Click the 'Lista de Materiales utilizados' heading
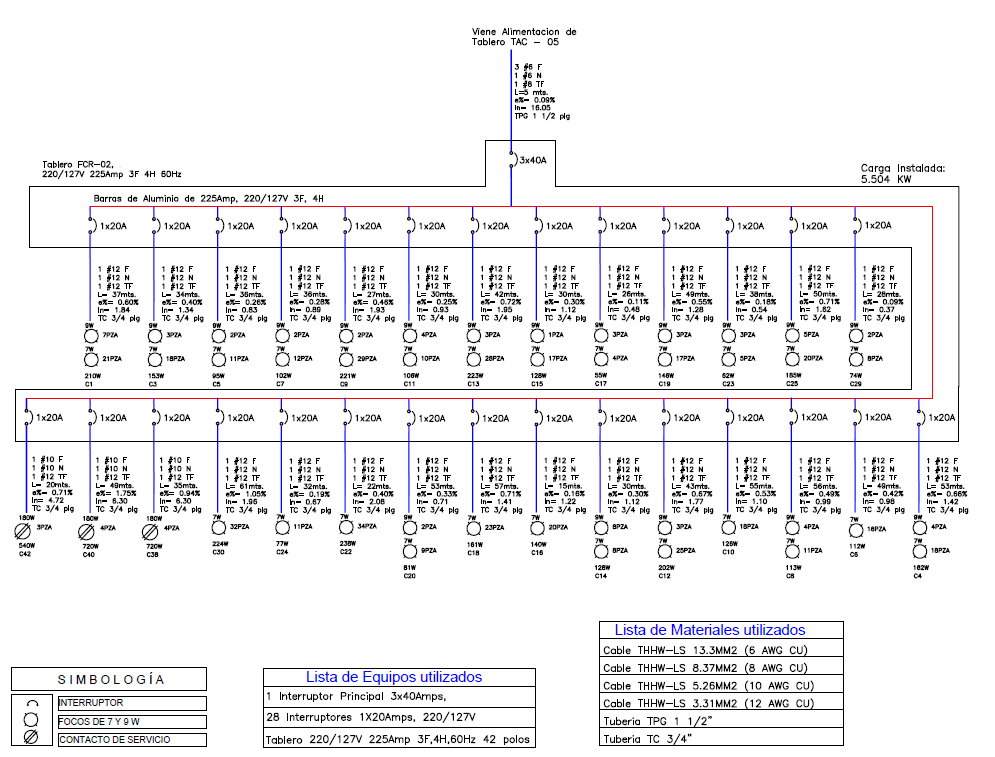This screenshot has width=995, height=757. pos(709,630)
